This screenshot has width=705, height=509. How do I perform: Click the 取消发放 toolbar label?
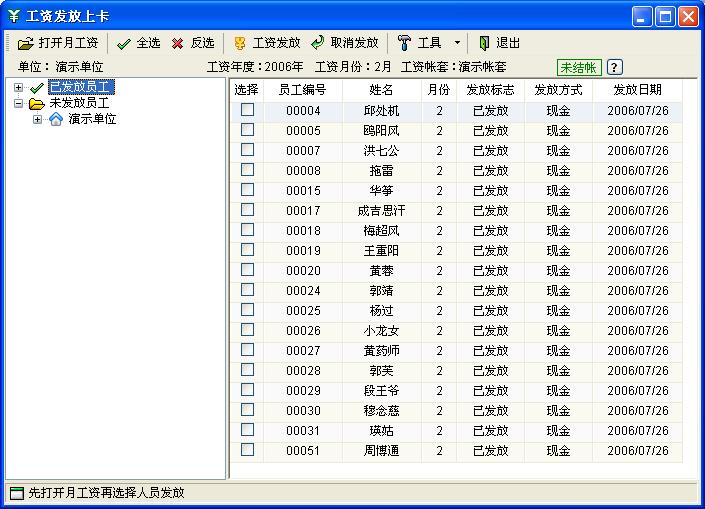(354, 43)
